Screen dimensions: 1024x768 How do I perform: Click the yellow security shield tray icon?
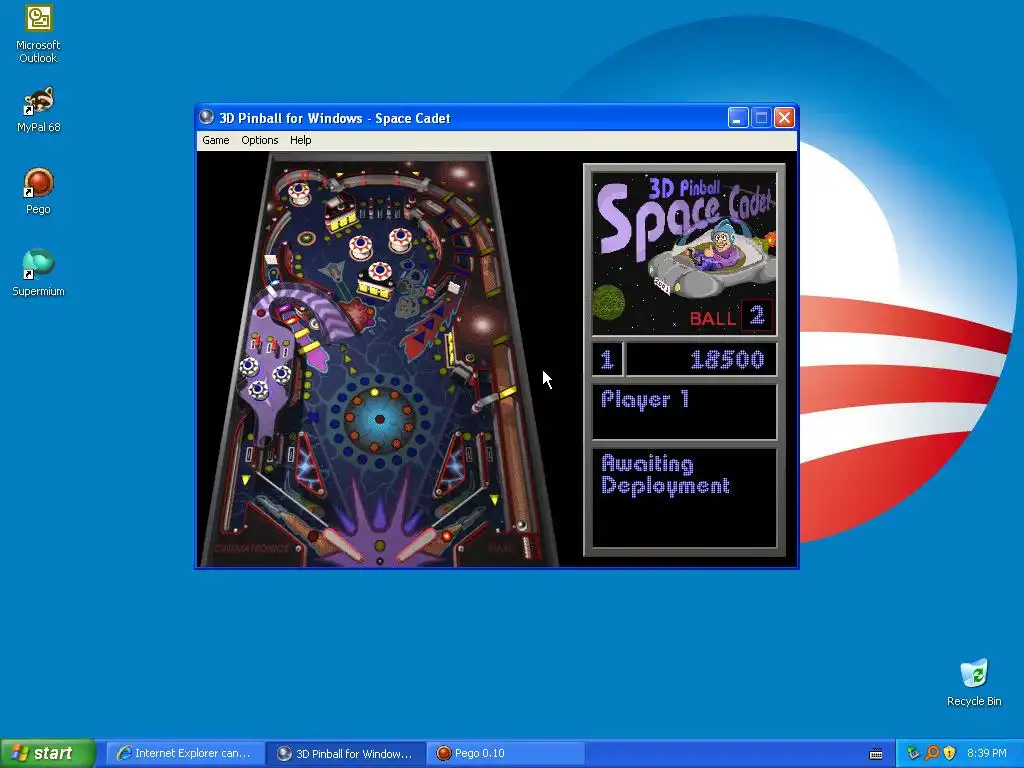pyautogui.click(x=950, y=753)
